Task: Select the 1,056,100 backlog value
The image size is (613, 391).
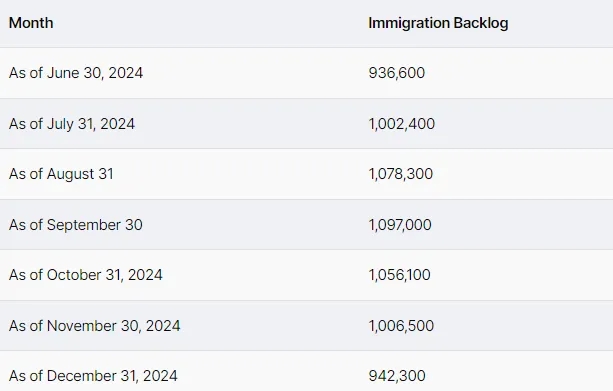Action: coord(400,275)
